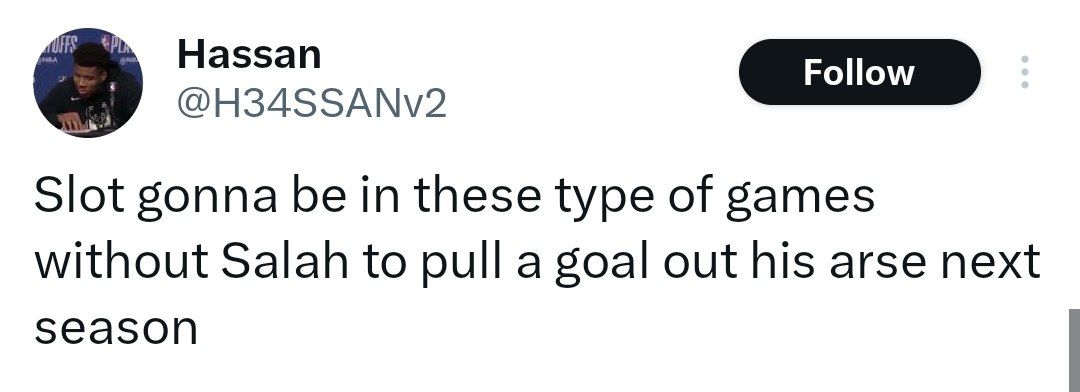
Task: Open the @H34SSANv2 handle link
Action: pyautogui.click(x=312, y=104)
